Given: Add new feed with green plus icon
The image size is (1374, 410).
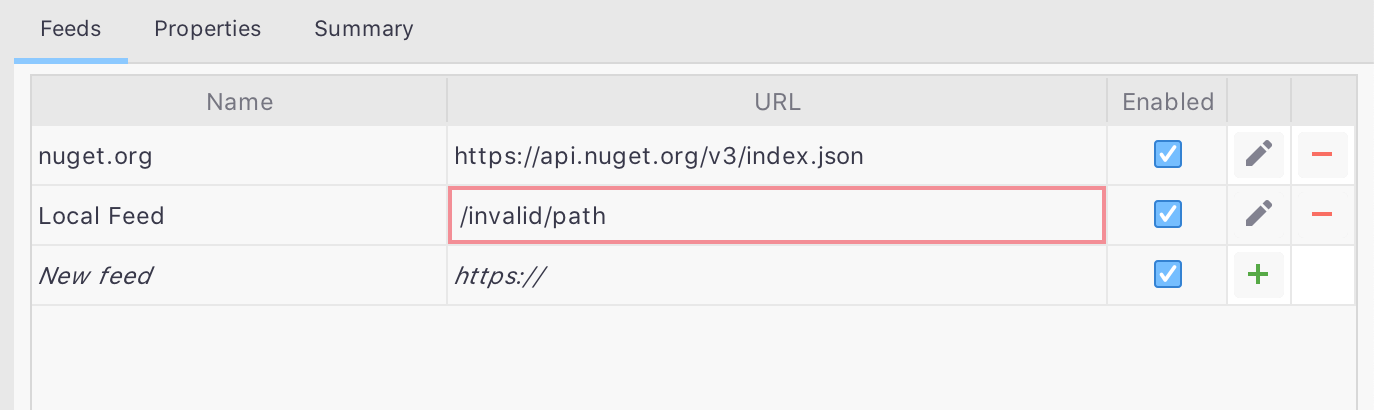Looking at the screenshot, I should point(1259,275).
